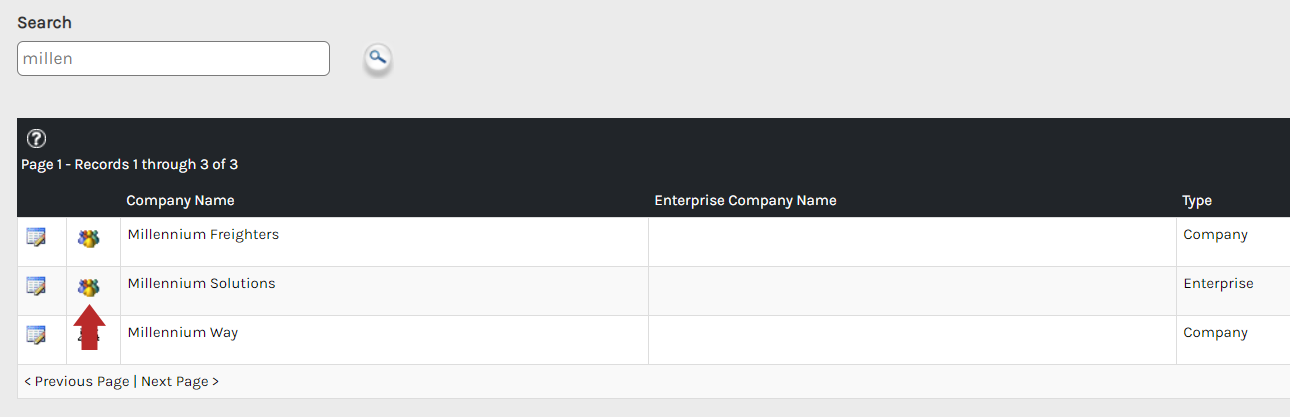Click Enterprise Company Name column header
This screenshot has height=417, width=1290.
pos(745,200)
